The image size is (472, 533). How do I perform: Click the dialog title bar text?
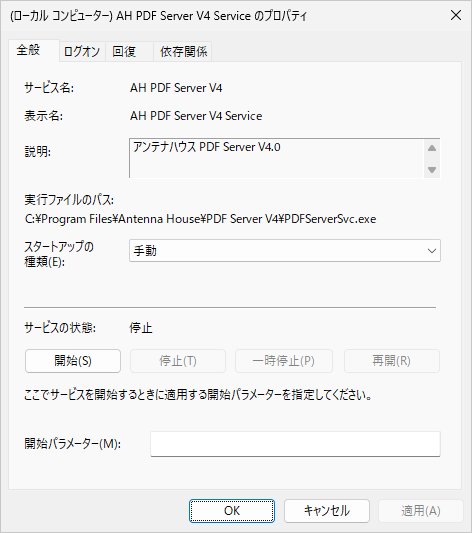[158, 16]
